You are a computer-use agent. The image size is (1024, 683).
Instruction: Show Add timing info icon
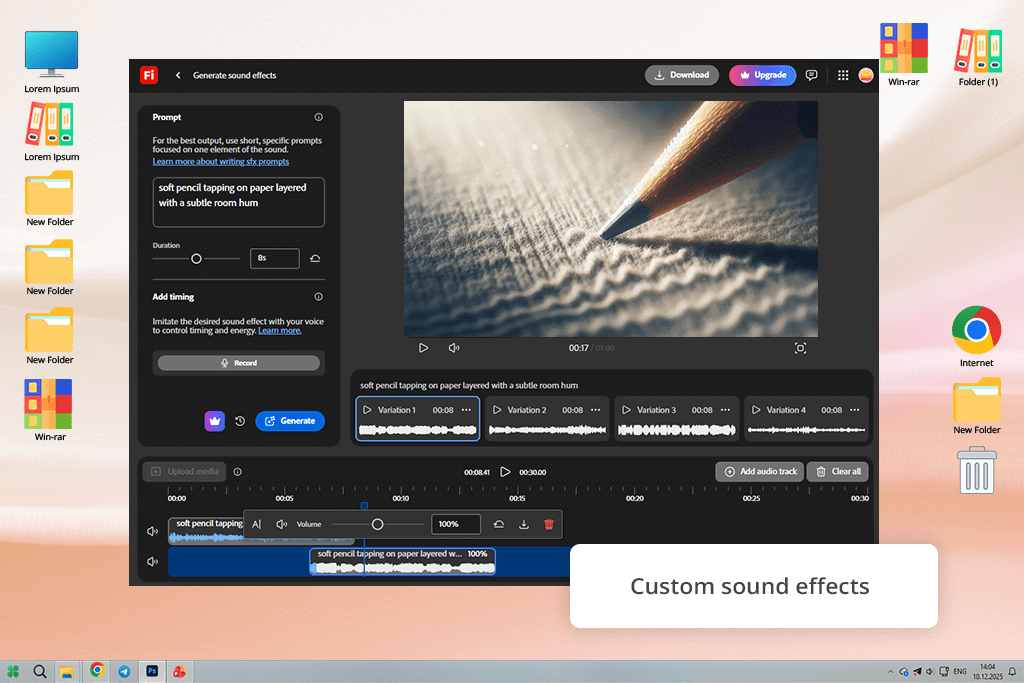(x=319, y=296)
